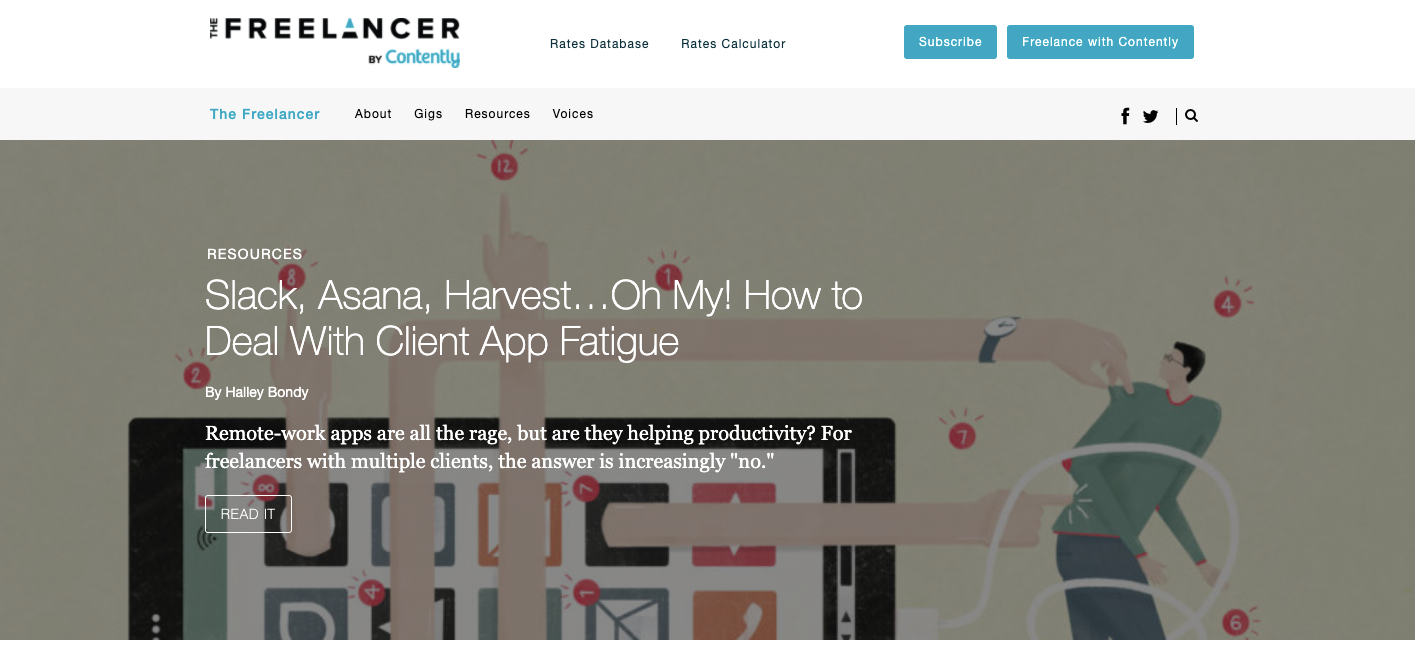Click the RESOURCES category label on hero
This screenshot has height=647, width=1415.
click(254, 254)
